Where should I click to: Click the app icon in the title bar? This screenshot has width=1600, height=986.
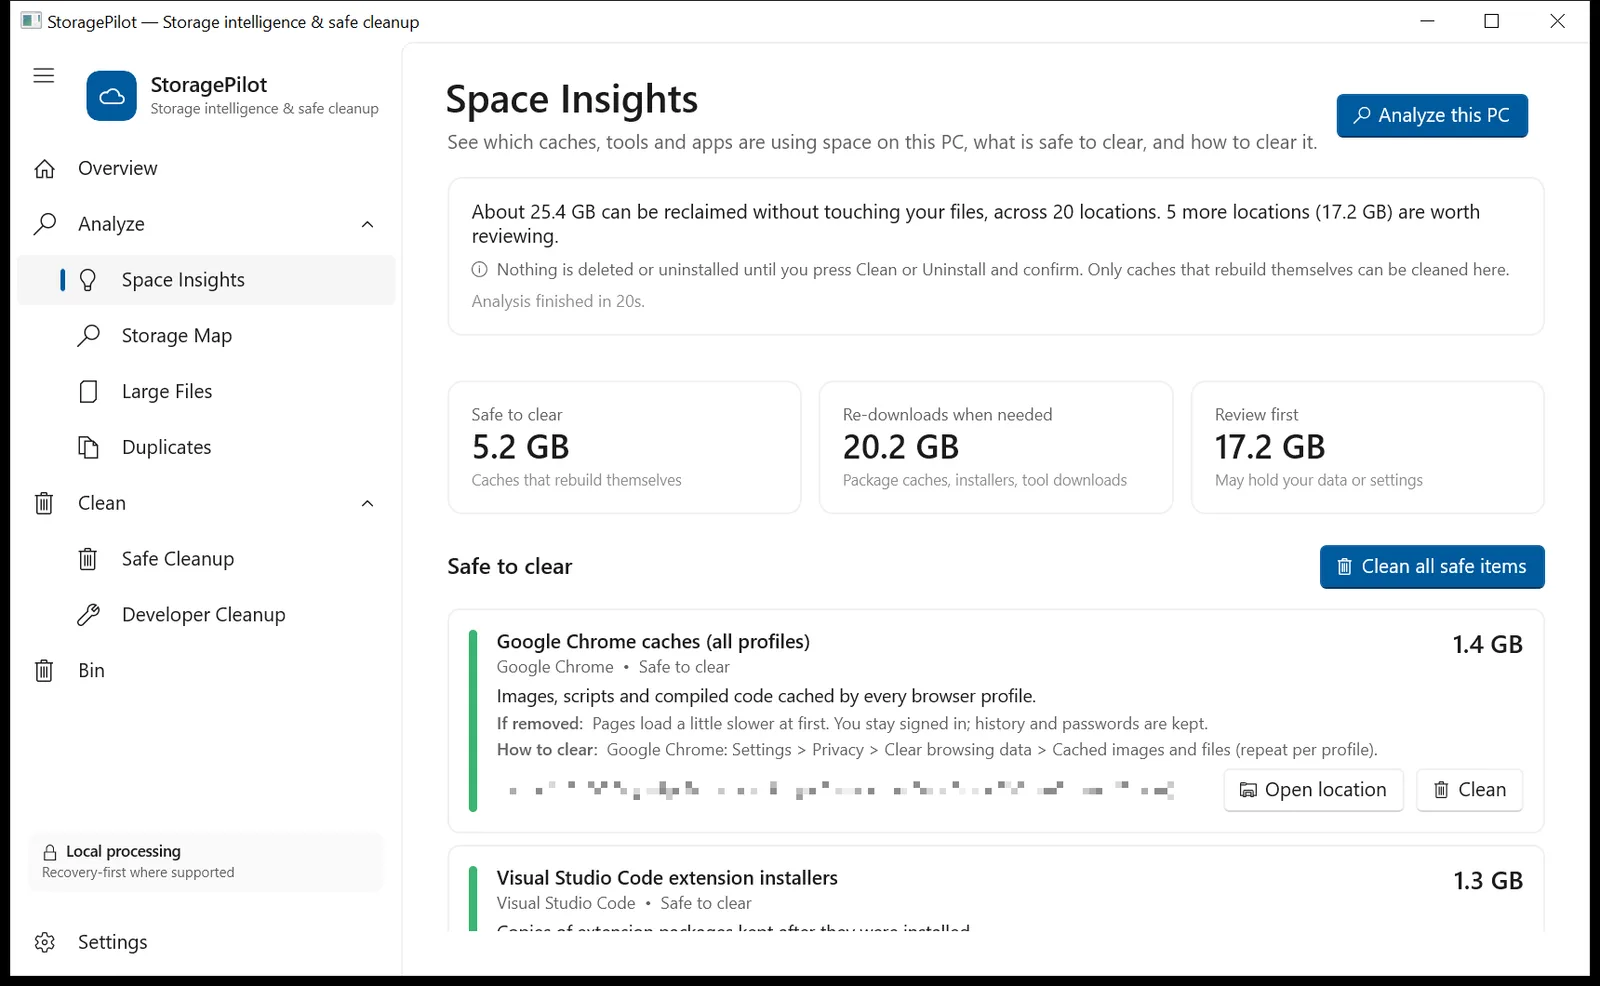tap(31, 21)
